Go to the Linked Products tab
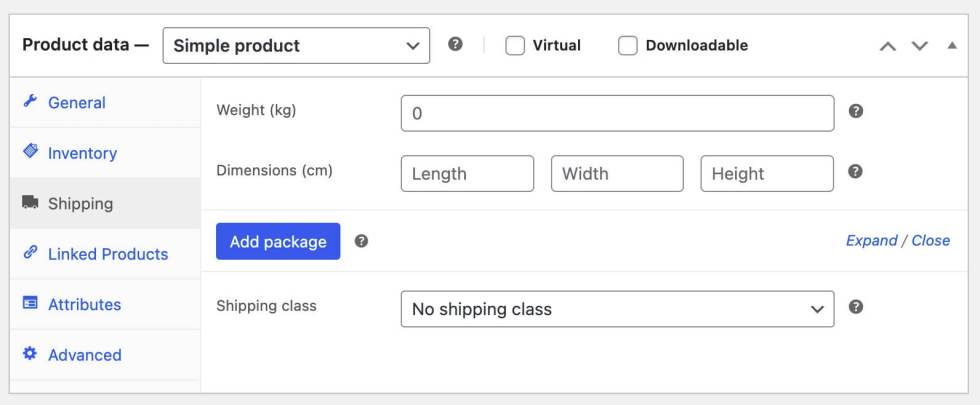980x405 pixels. (x=108, y=254)
